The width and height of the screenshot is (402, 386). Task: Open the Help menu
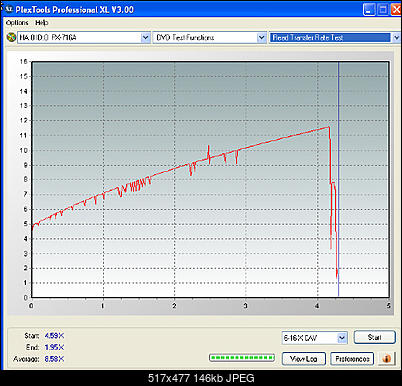(42, 23)
